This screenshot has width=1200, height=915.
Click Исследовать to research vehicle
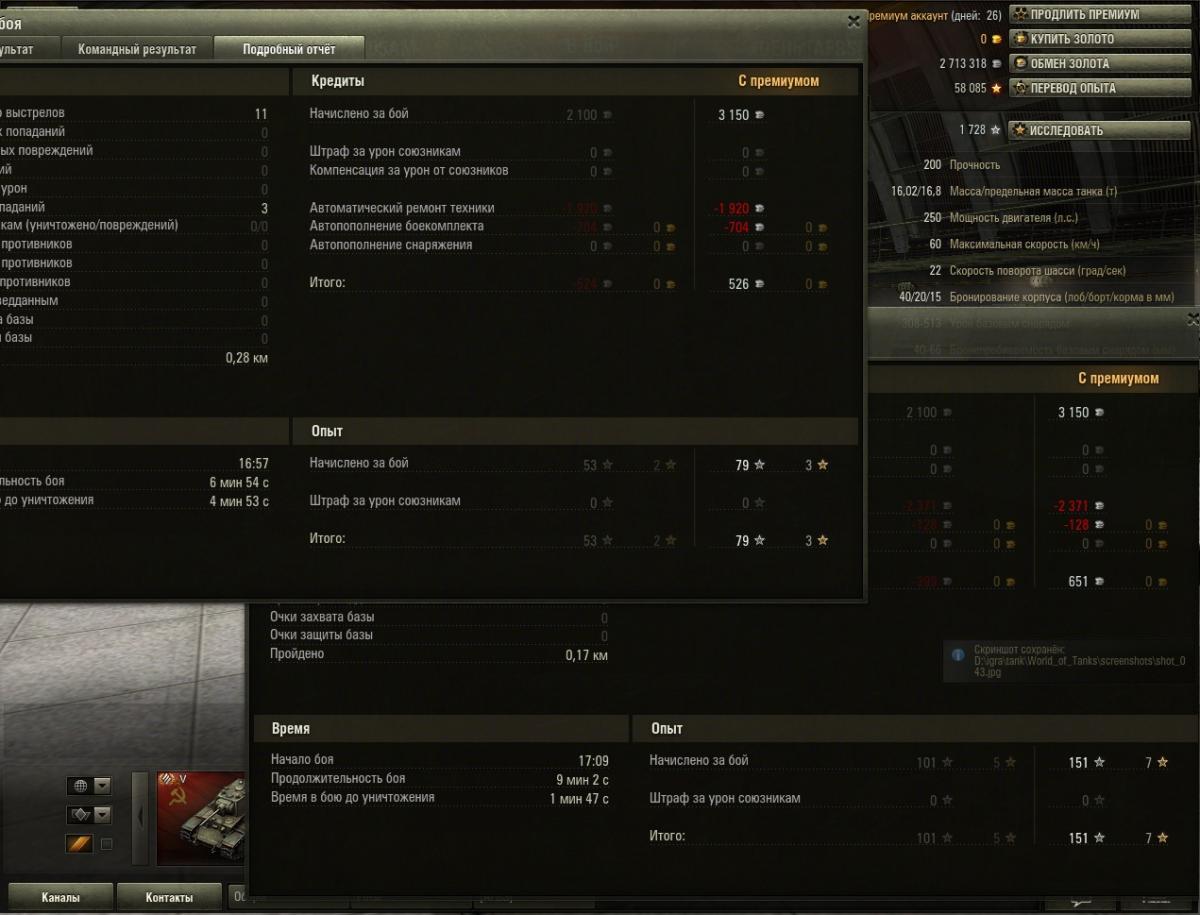tap(1103, 130)
